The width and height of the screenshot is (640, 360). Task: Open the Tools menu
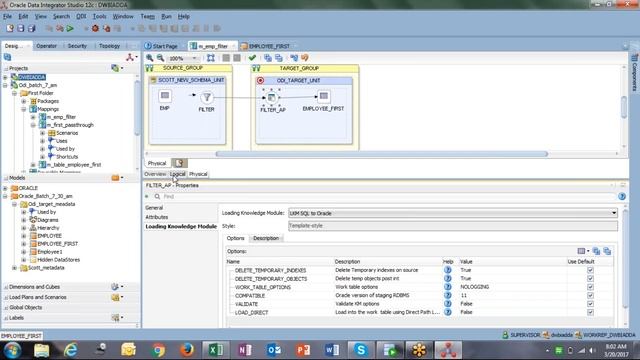(x=99, y=16)
